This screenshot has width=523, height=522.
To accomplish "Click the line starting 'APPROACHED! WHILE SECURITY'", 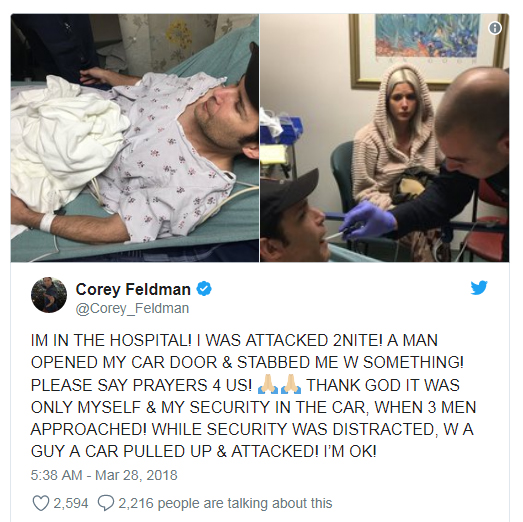I will pyautogui.click(x=252, y=429).
